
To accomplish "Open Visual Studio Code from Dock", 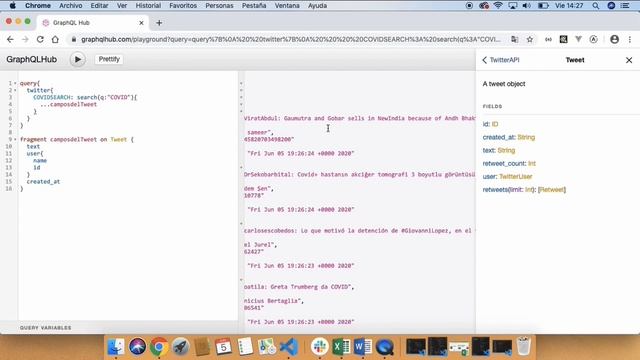I will 289,347.
